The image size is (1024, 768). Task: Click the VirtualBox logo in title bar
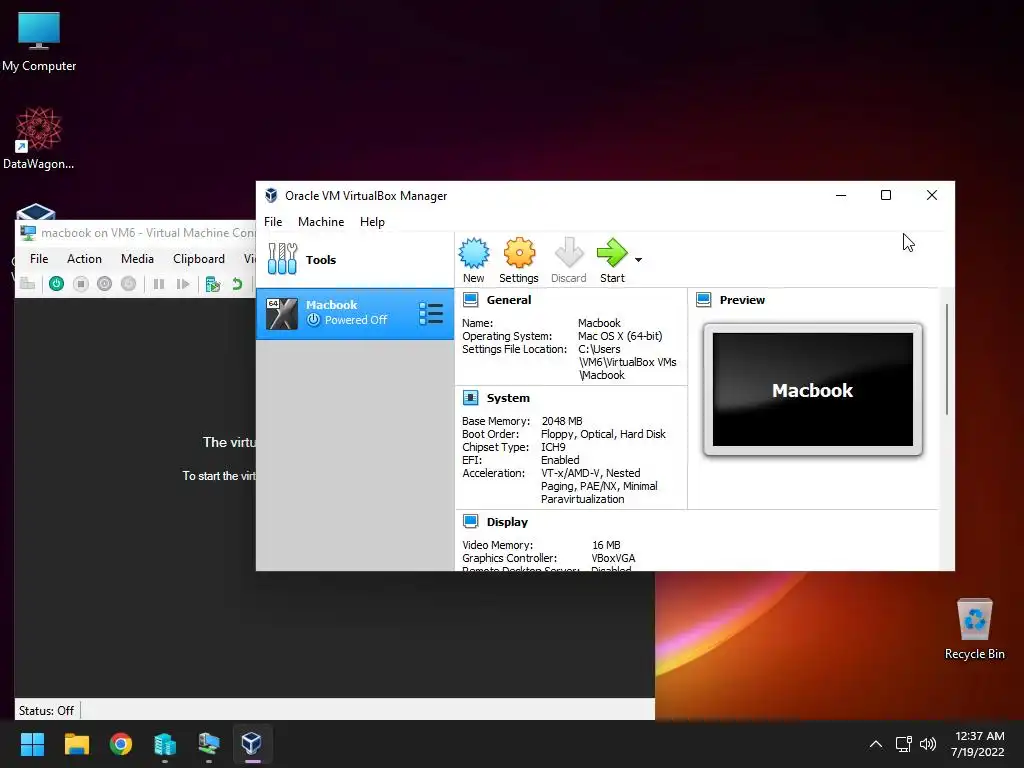tap(271, 195)
